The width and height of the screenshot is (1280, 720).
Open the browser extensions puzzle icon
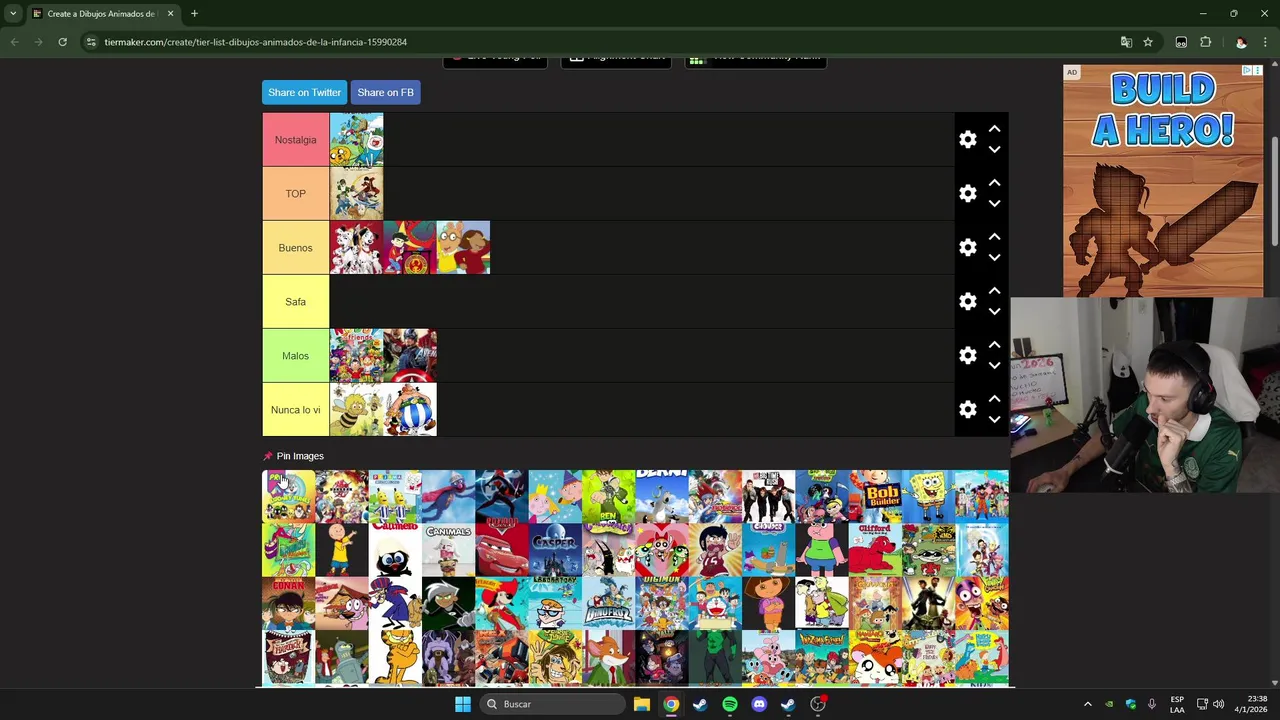pos(1205,42)
